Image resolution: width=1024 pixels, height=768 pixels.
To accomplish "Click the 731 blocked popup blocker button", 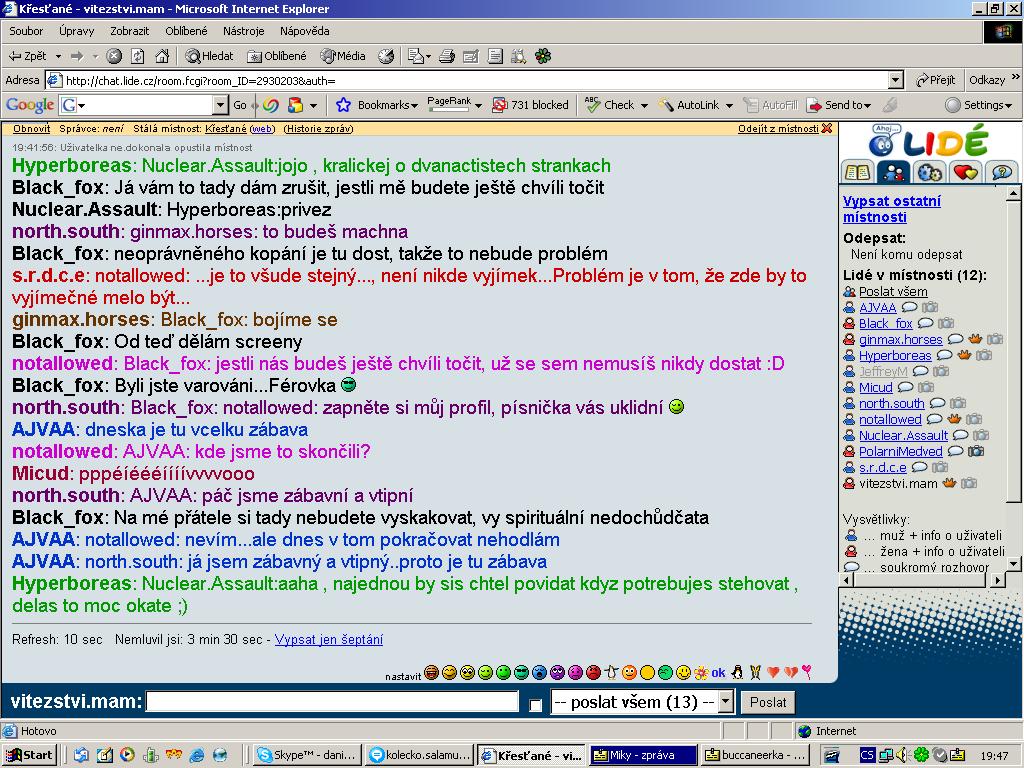I will click(x=530, y=105).
